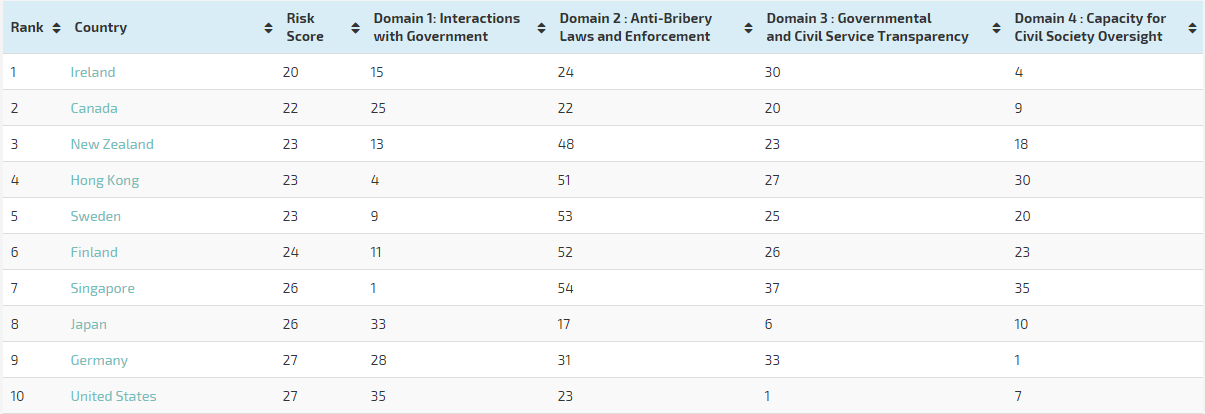Image resolution: width=1205 pixels, height=414 pixels.
Task: Click the sort icon beside Rank header
Action: (56, 28)
